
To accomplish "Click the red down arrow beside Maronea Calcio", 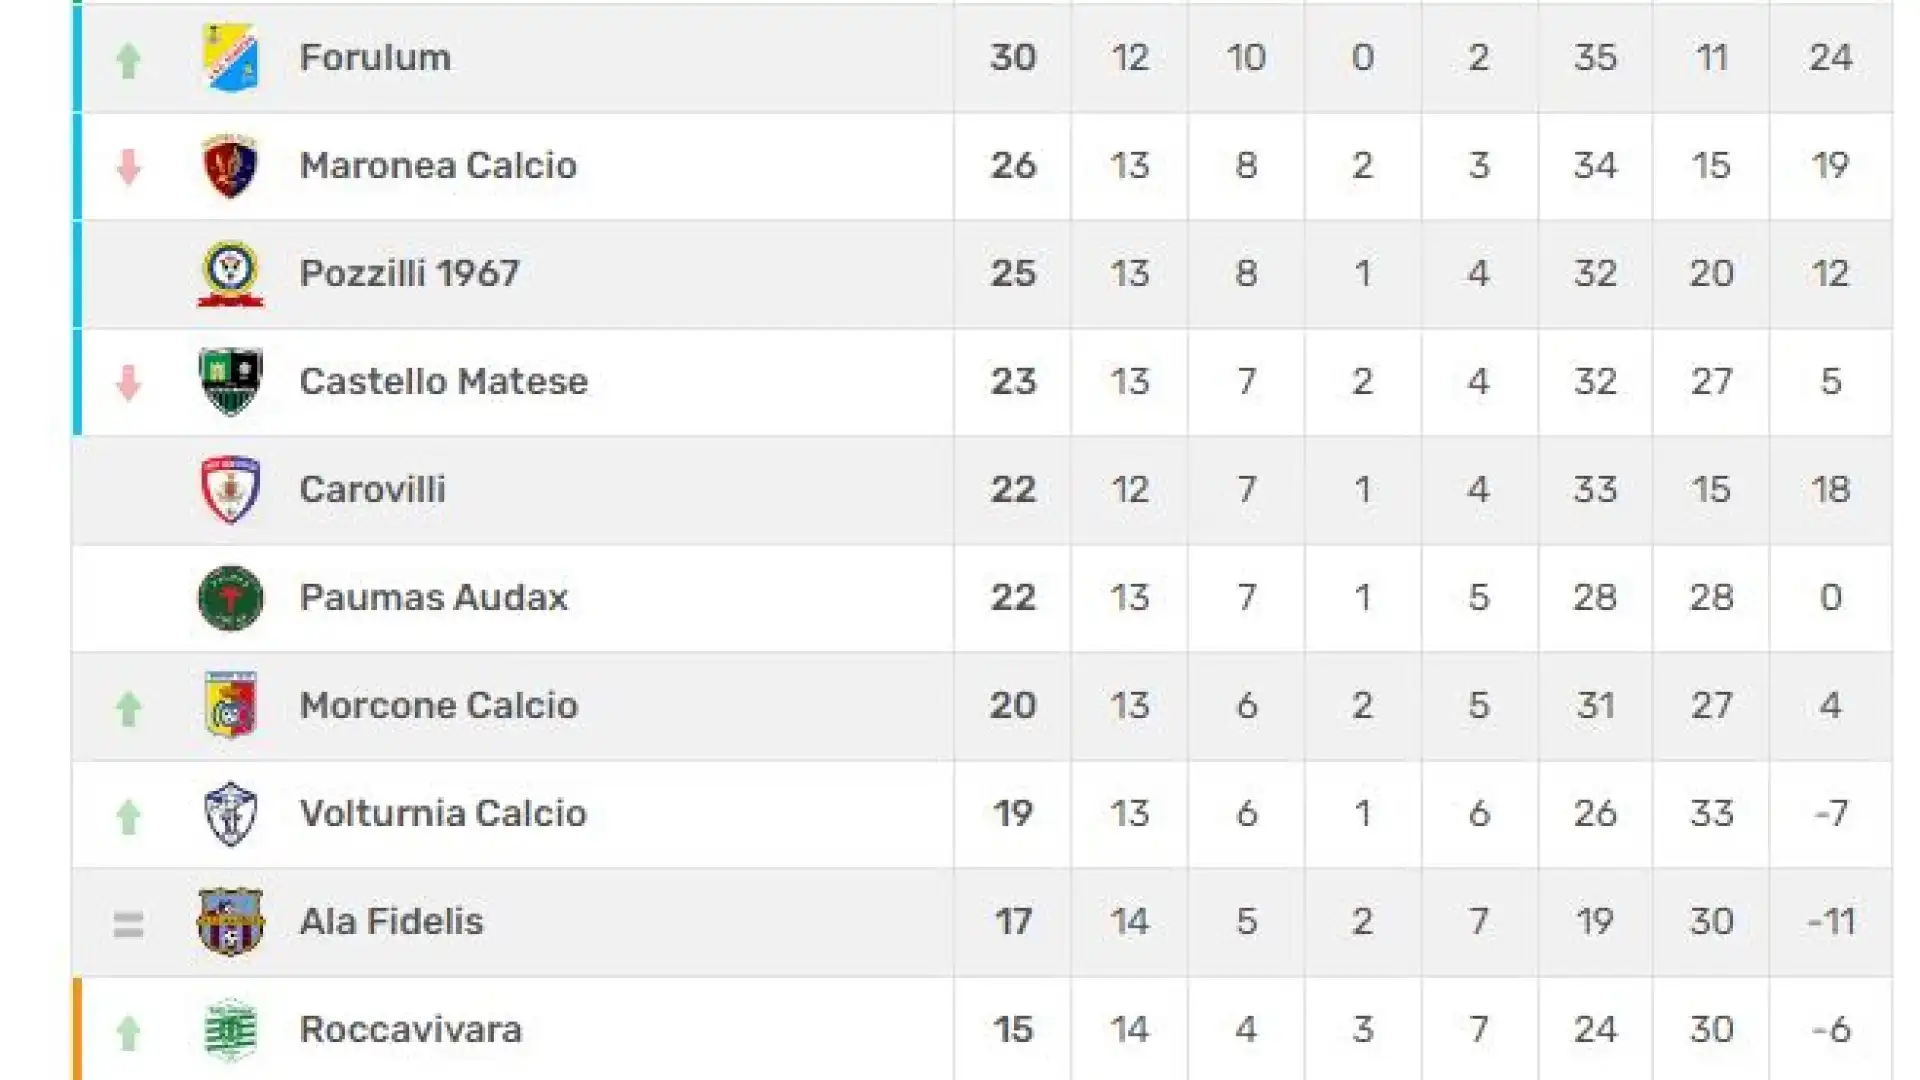I will point(128,167).
